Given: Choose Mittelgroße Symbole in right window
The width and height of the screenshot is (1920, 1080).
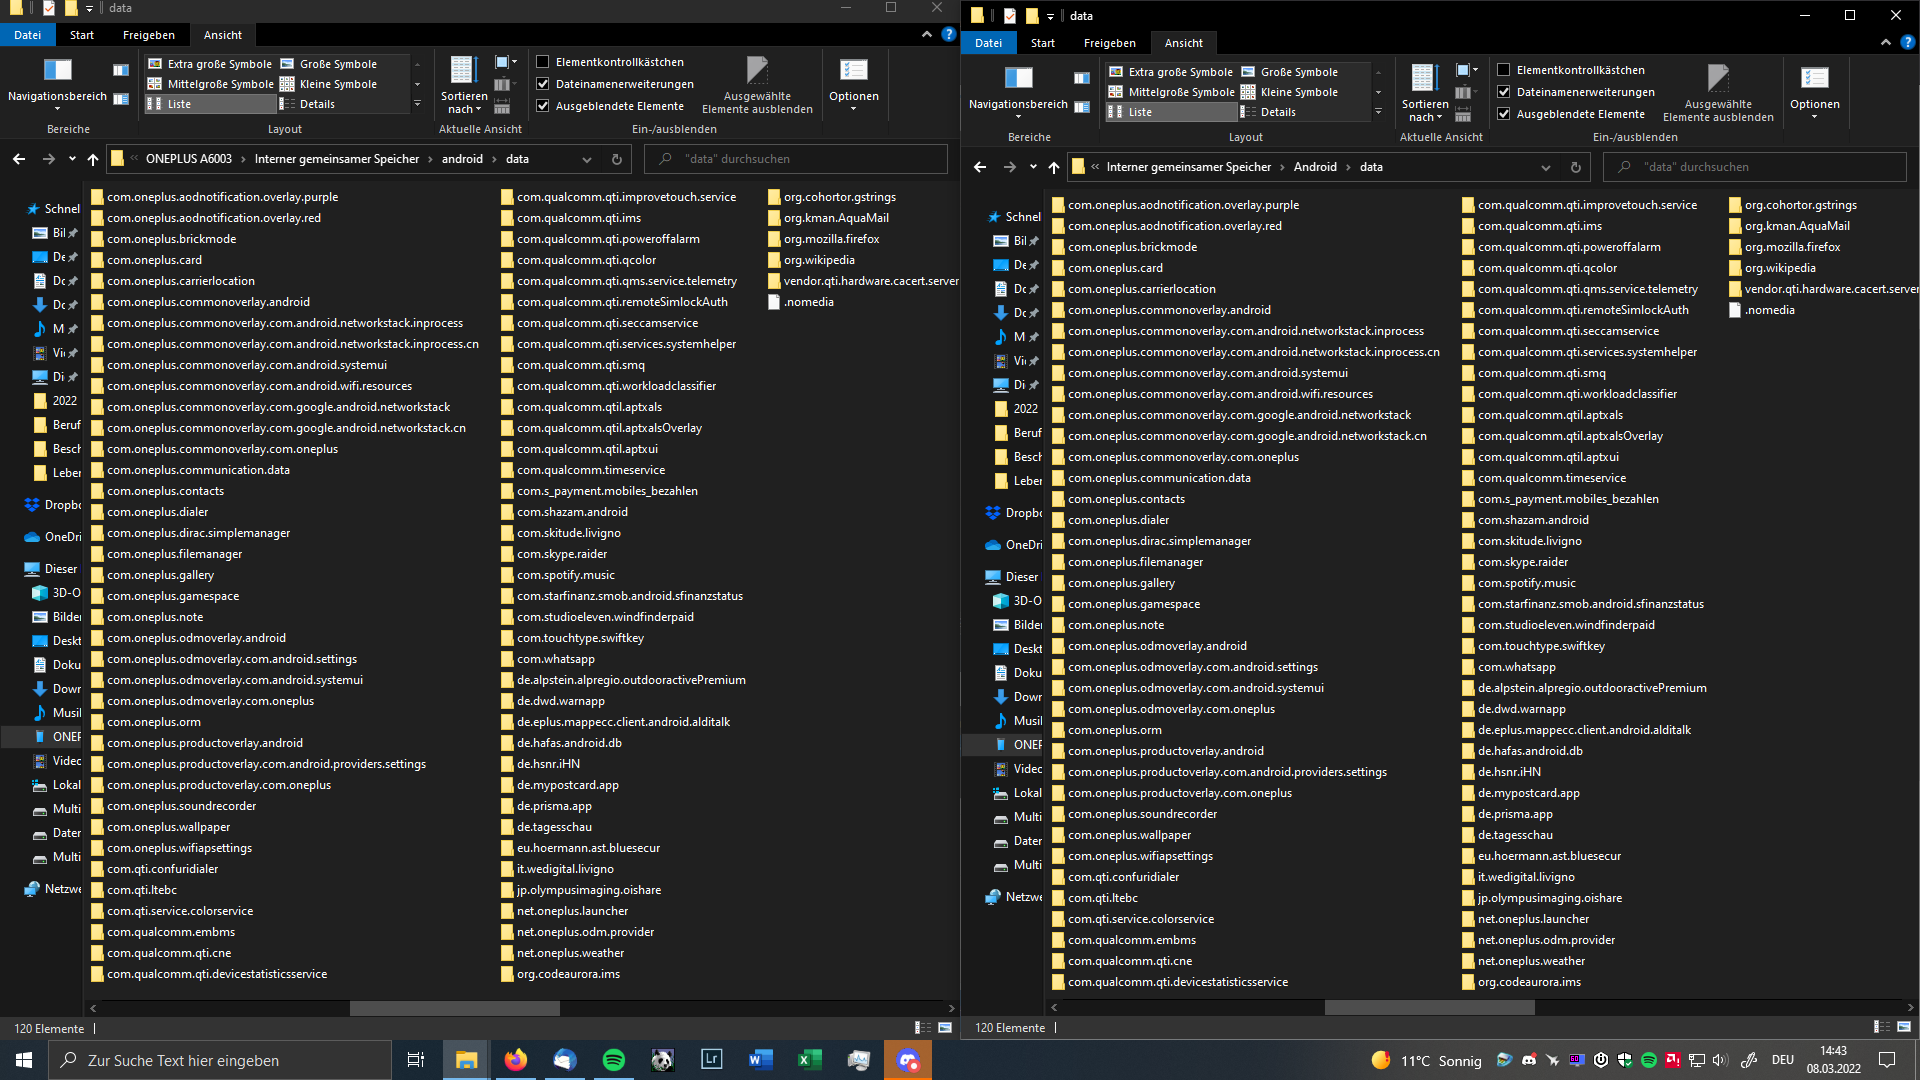Looking at the screenshot, I should coord(1171,92).
